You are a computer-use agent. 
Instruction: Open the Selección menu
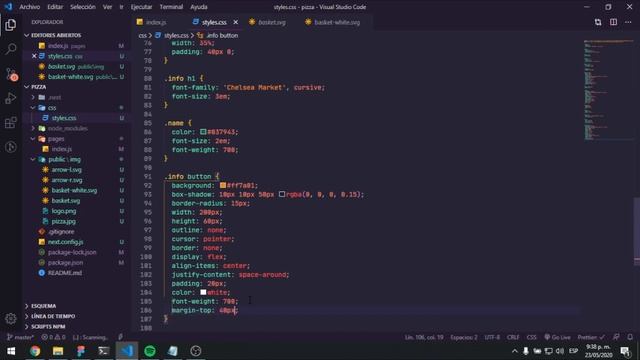coord(82,7)
